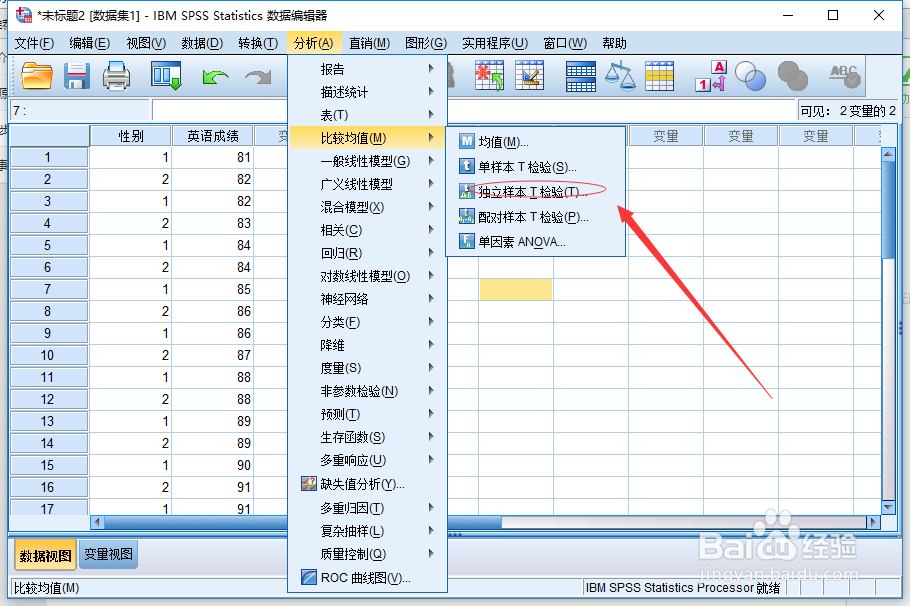Recall recently used dialogs icon
Screen dimensions: 910x606
tap(167, 76)
